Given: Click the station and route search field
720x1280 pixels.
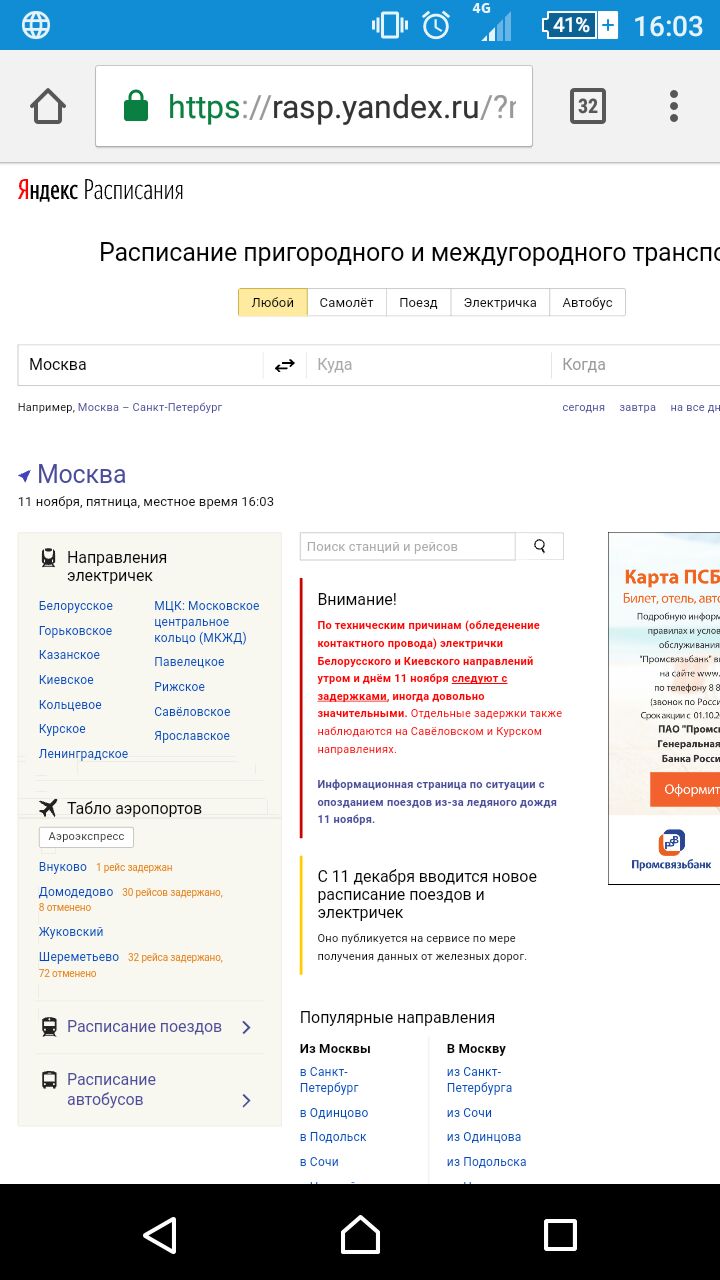Looking at the screenshot, I should (407, 546).
